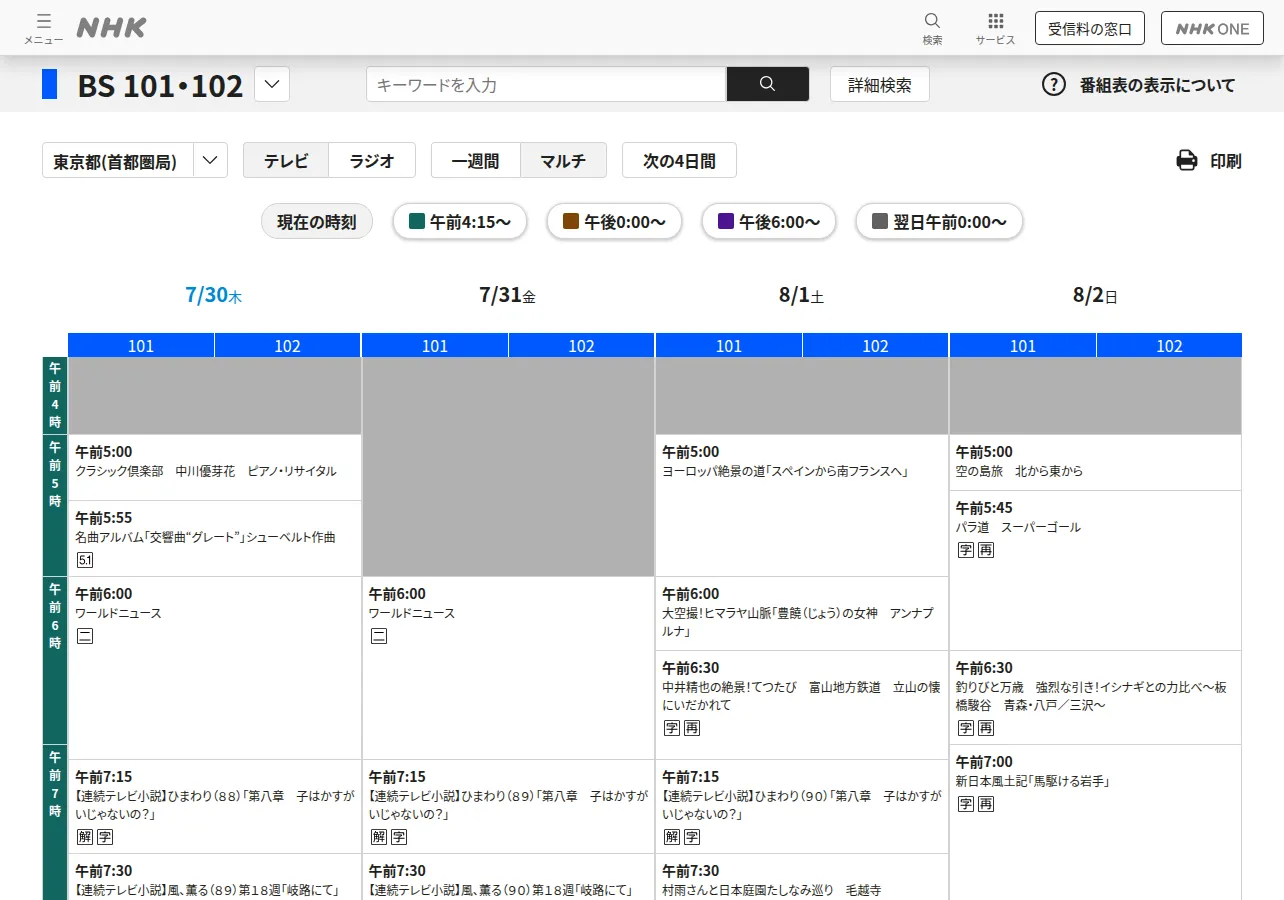Open the 東京都(首都圏局) region dropdown
Viewport: 1284px width, 900px height.
coord(135,160)
